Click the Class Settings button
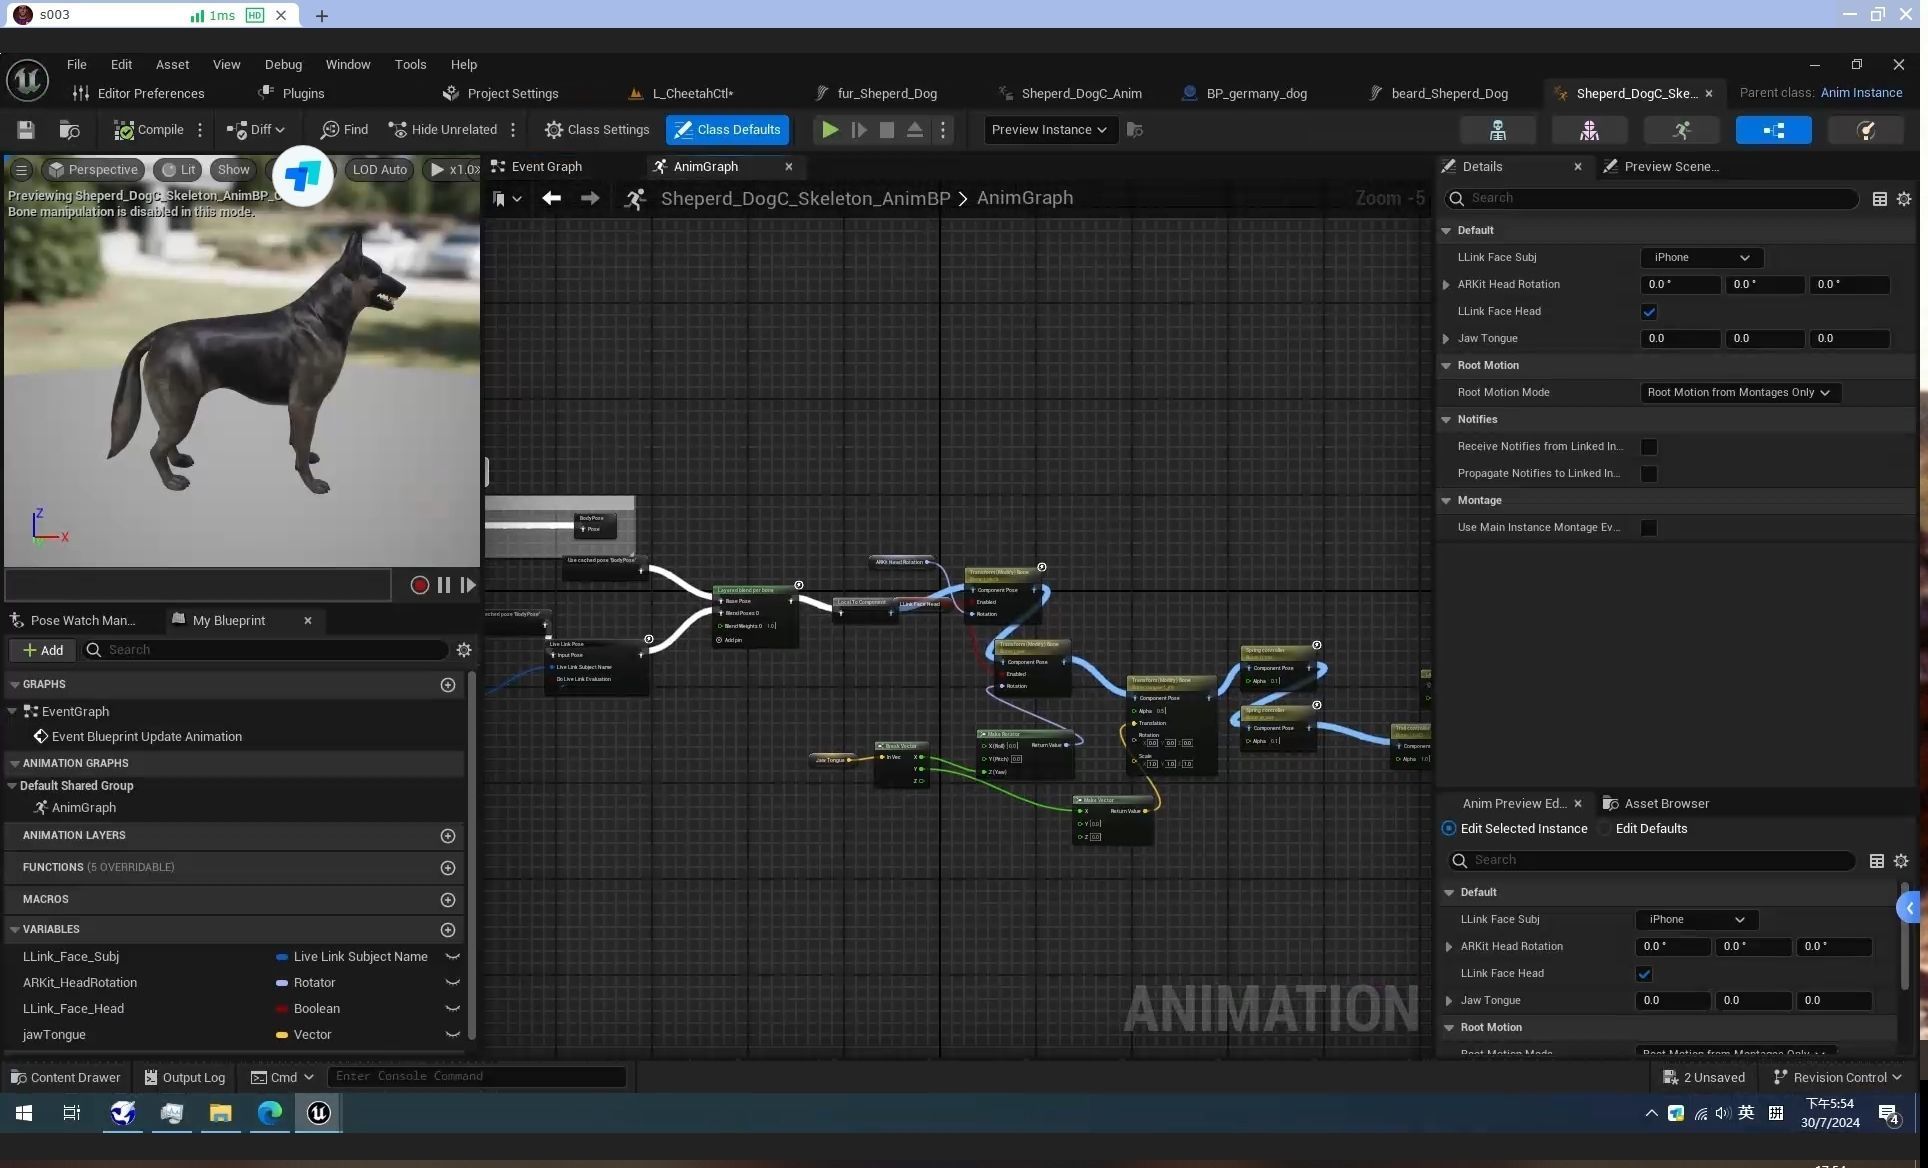 click(x=597, y=130)
